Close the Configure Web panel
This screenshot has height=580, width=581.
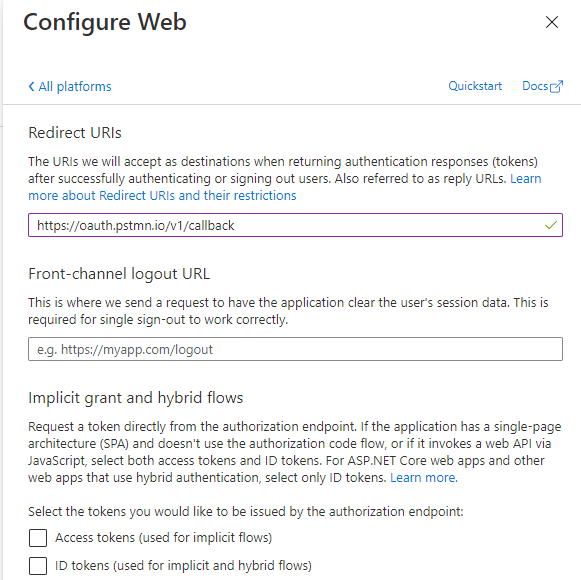coord(552,22)
